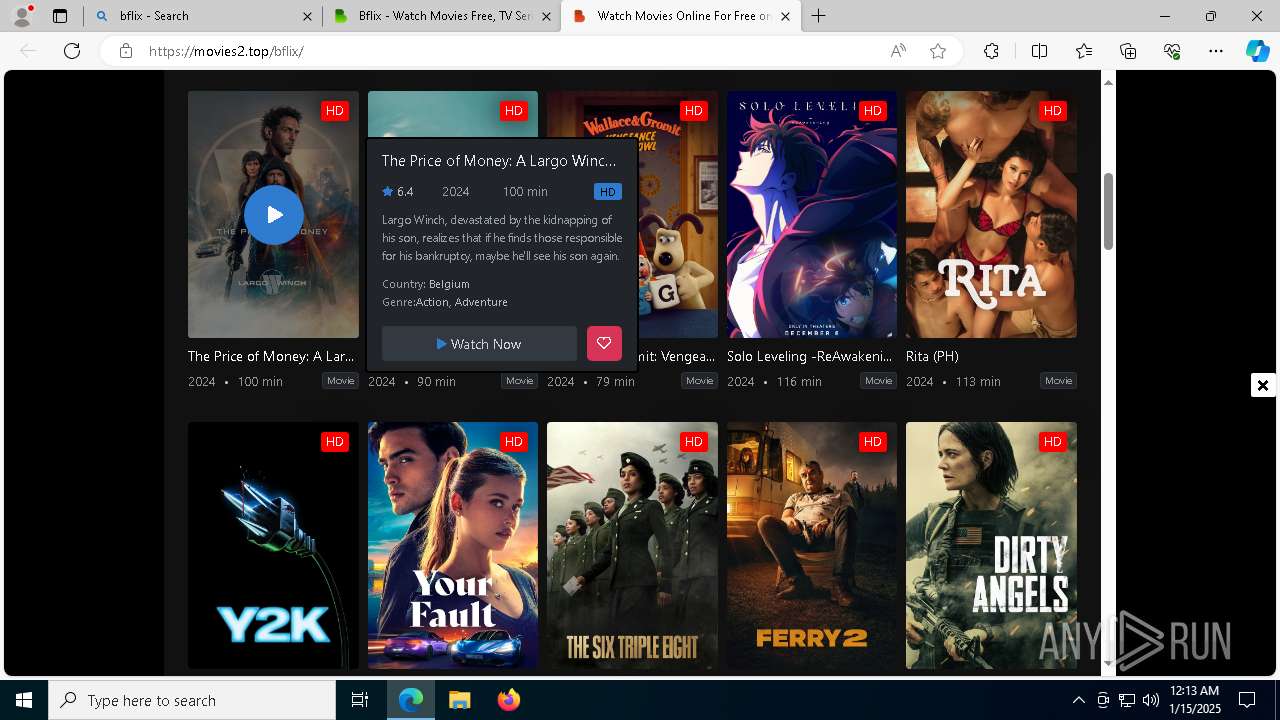The width and height of the screenshot is (1280, 720).
Task: Open the network status icon
Action: 1127,700
